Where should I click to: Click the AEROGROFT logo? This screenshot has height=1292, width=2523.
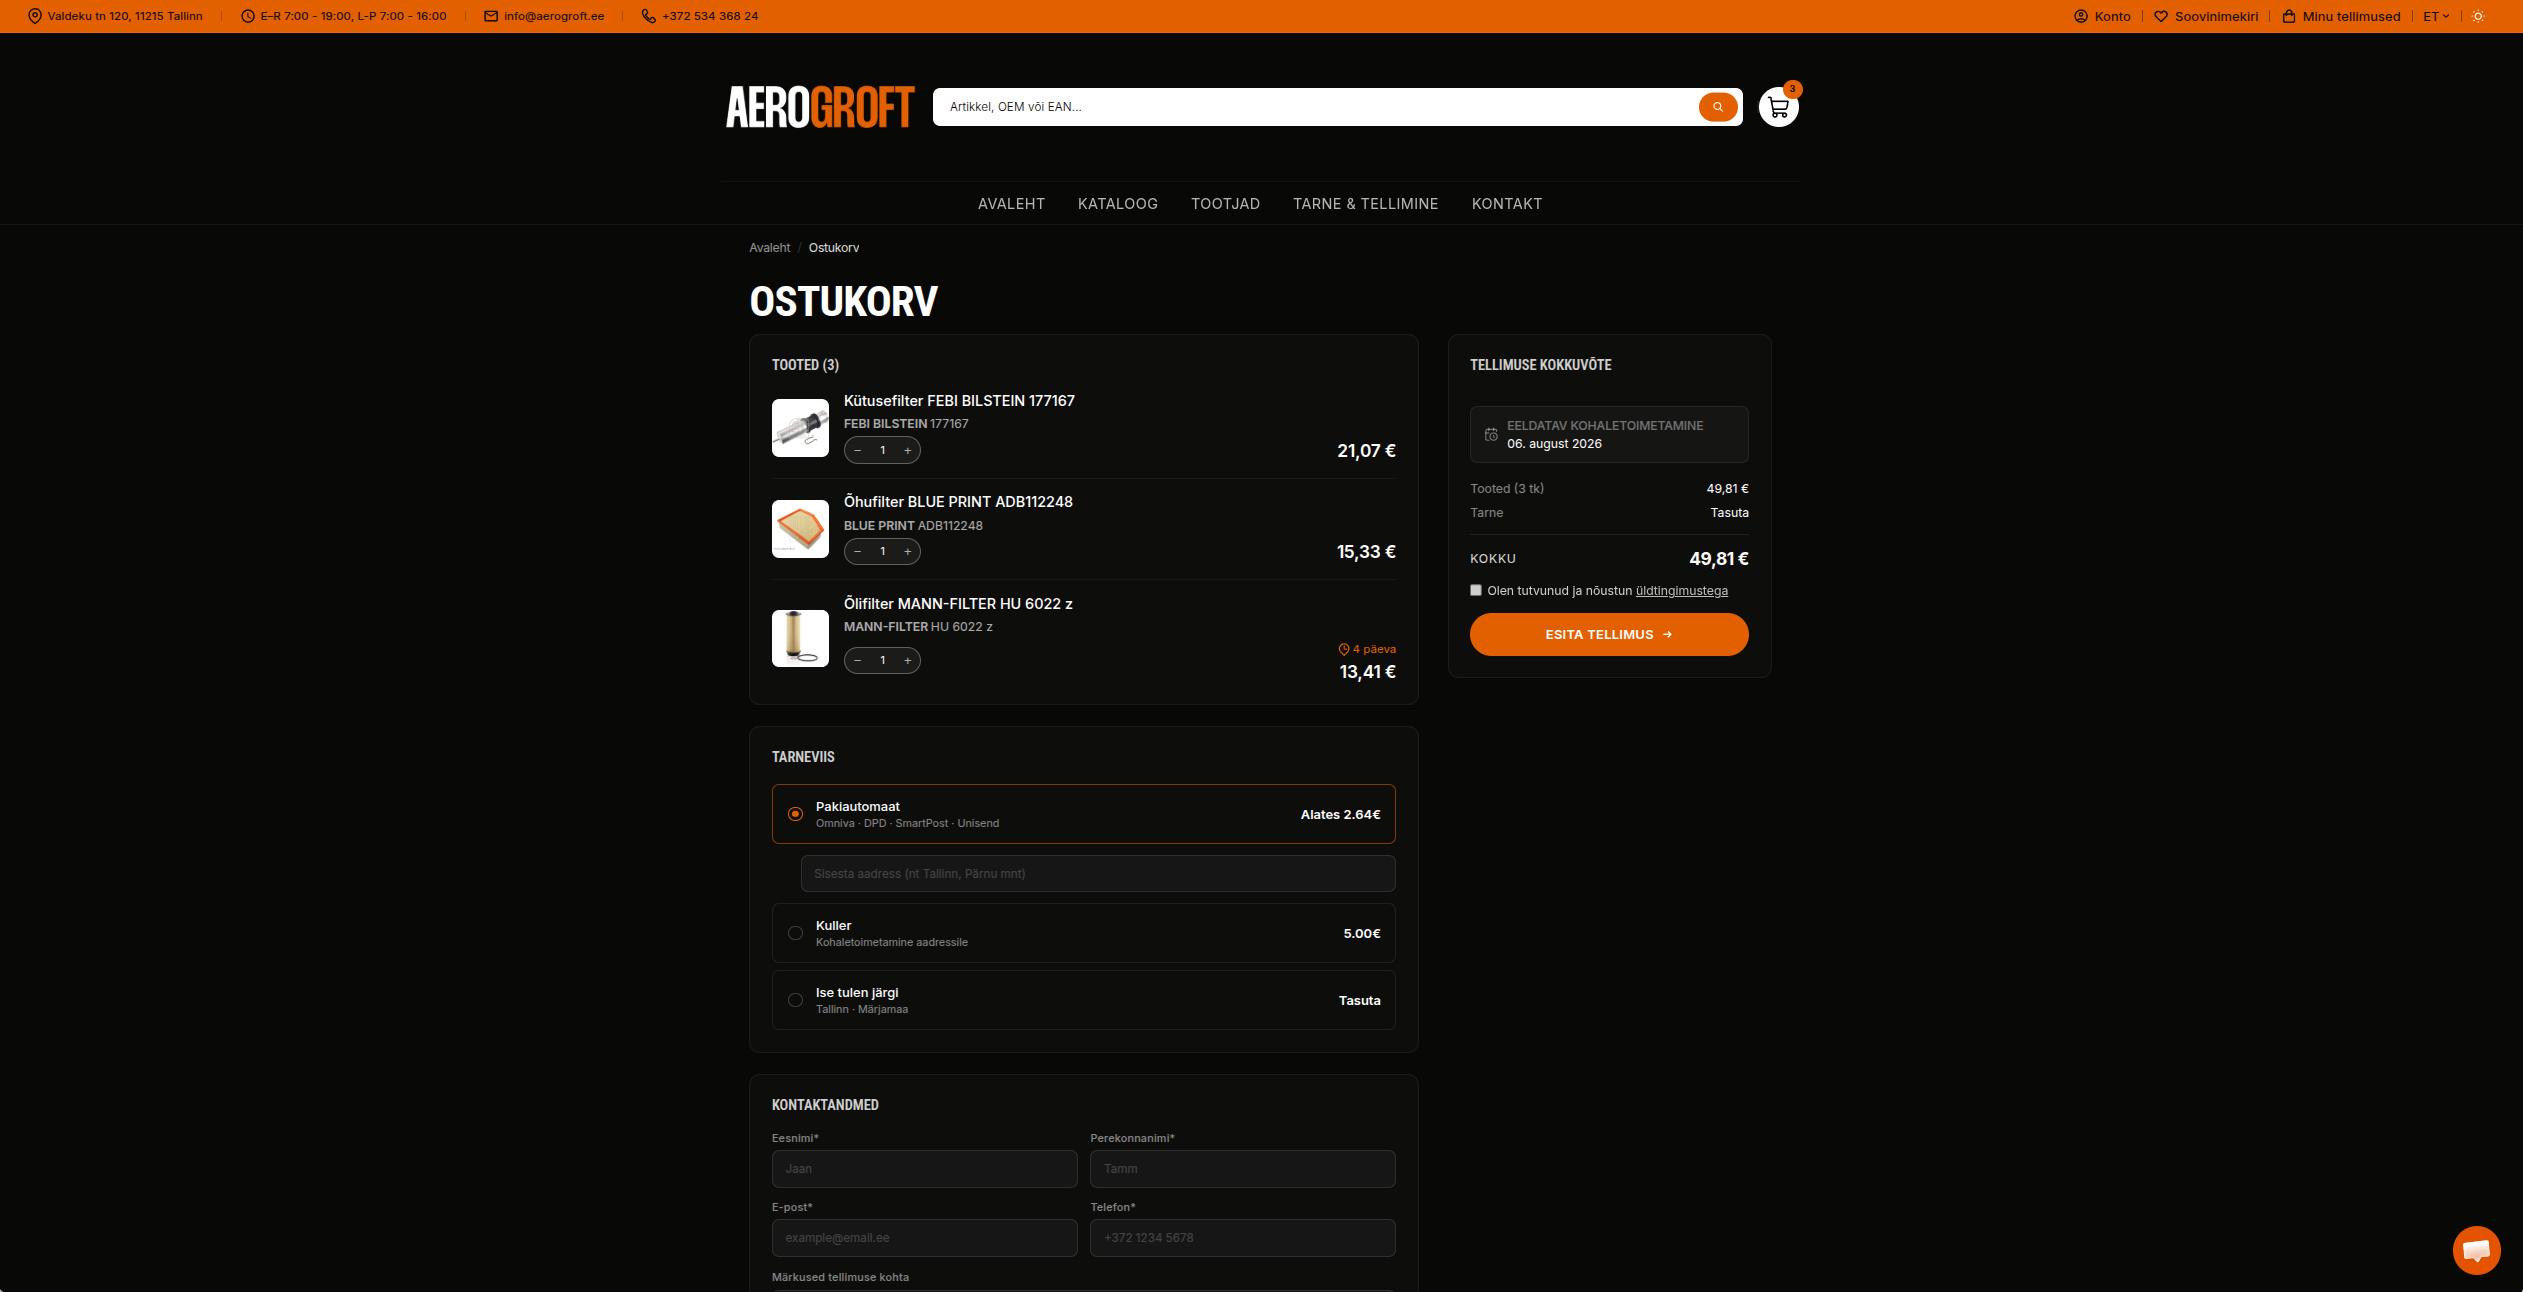[820, 107]
